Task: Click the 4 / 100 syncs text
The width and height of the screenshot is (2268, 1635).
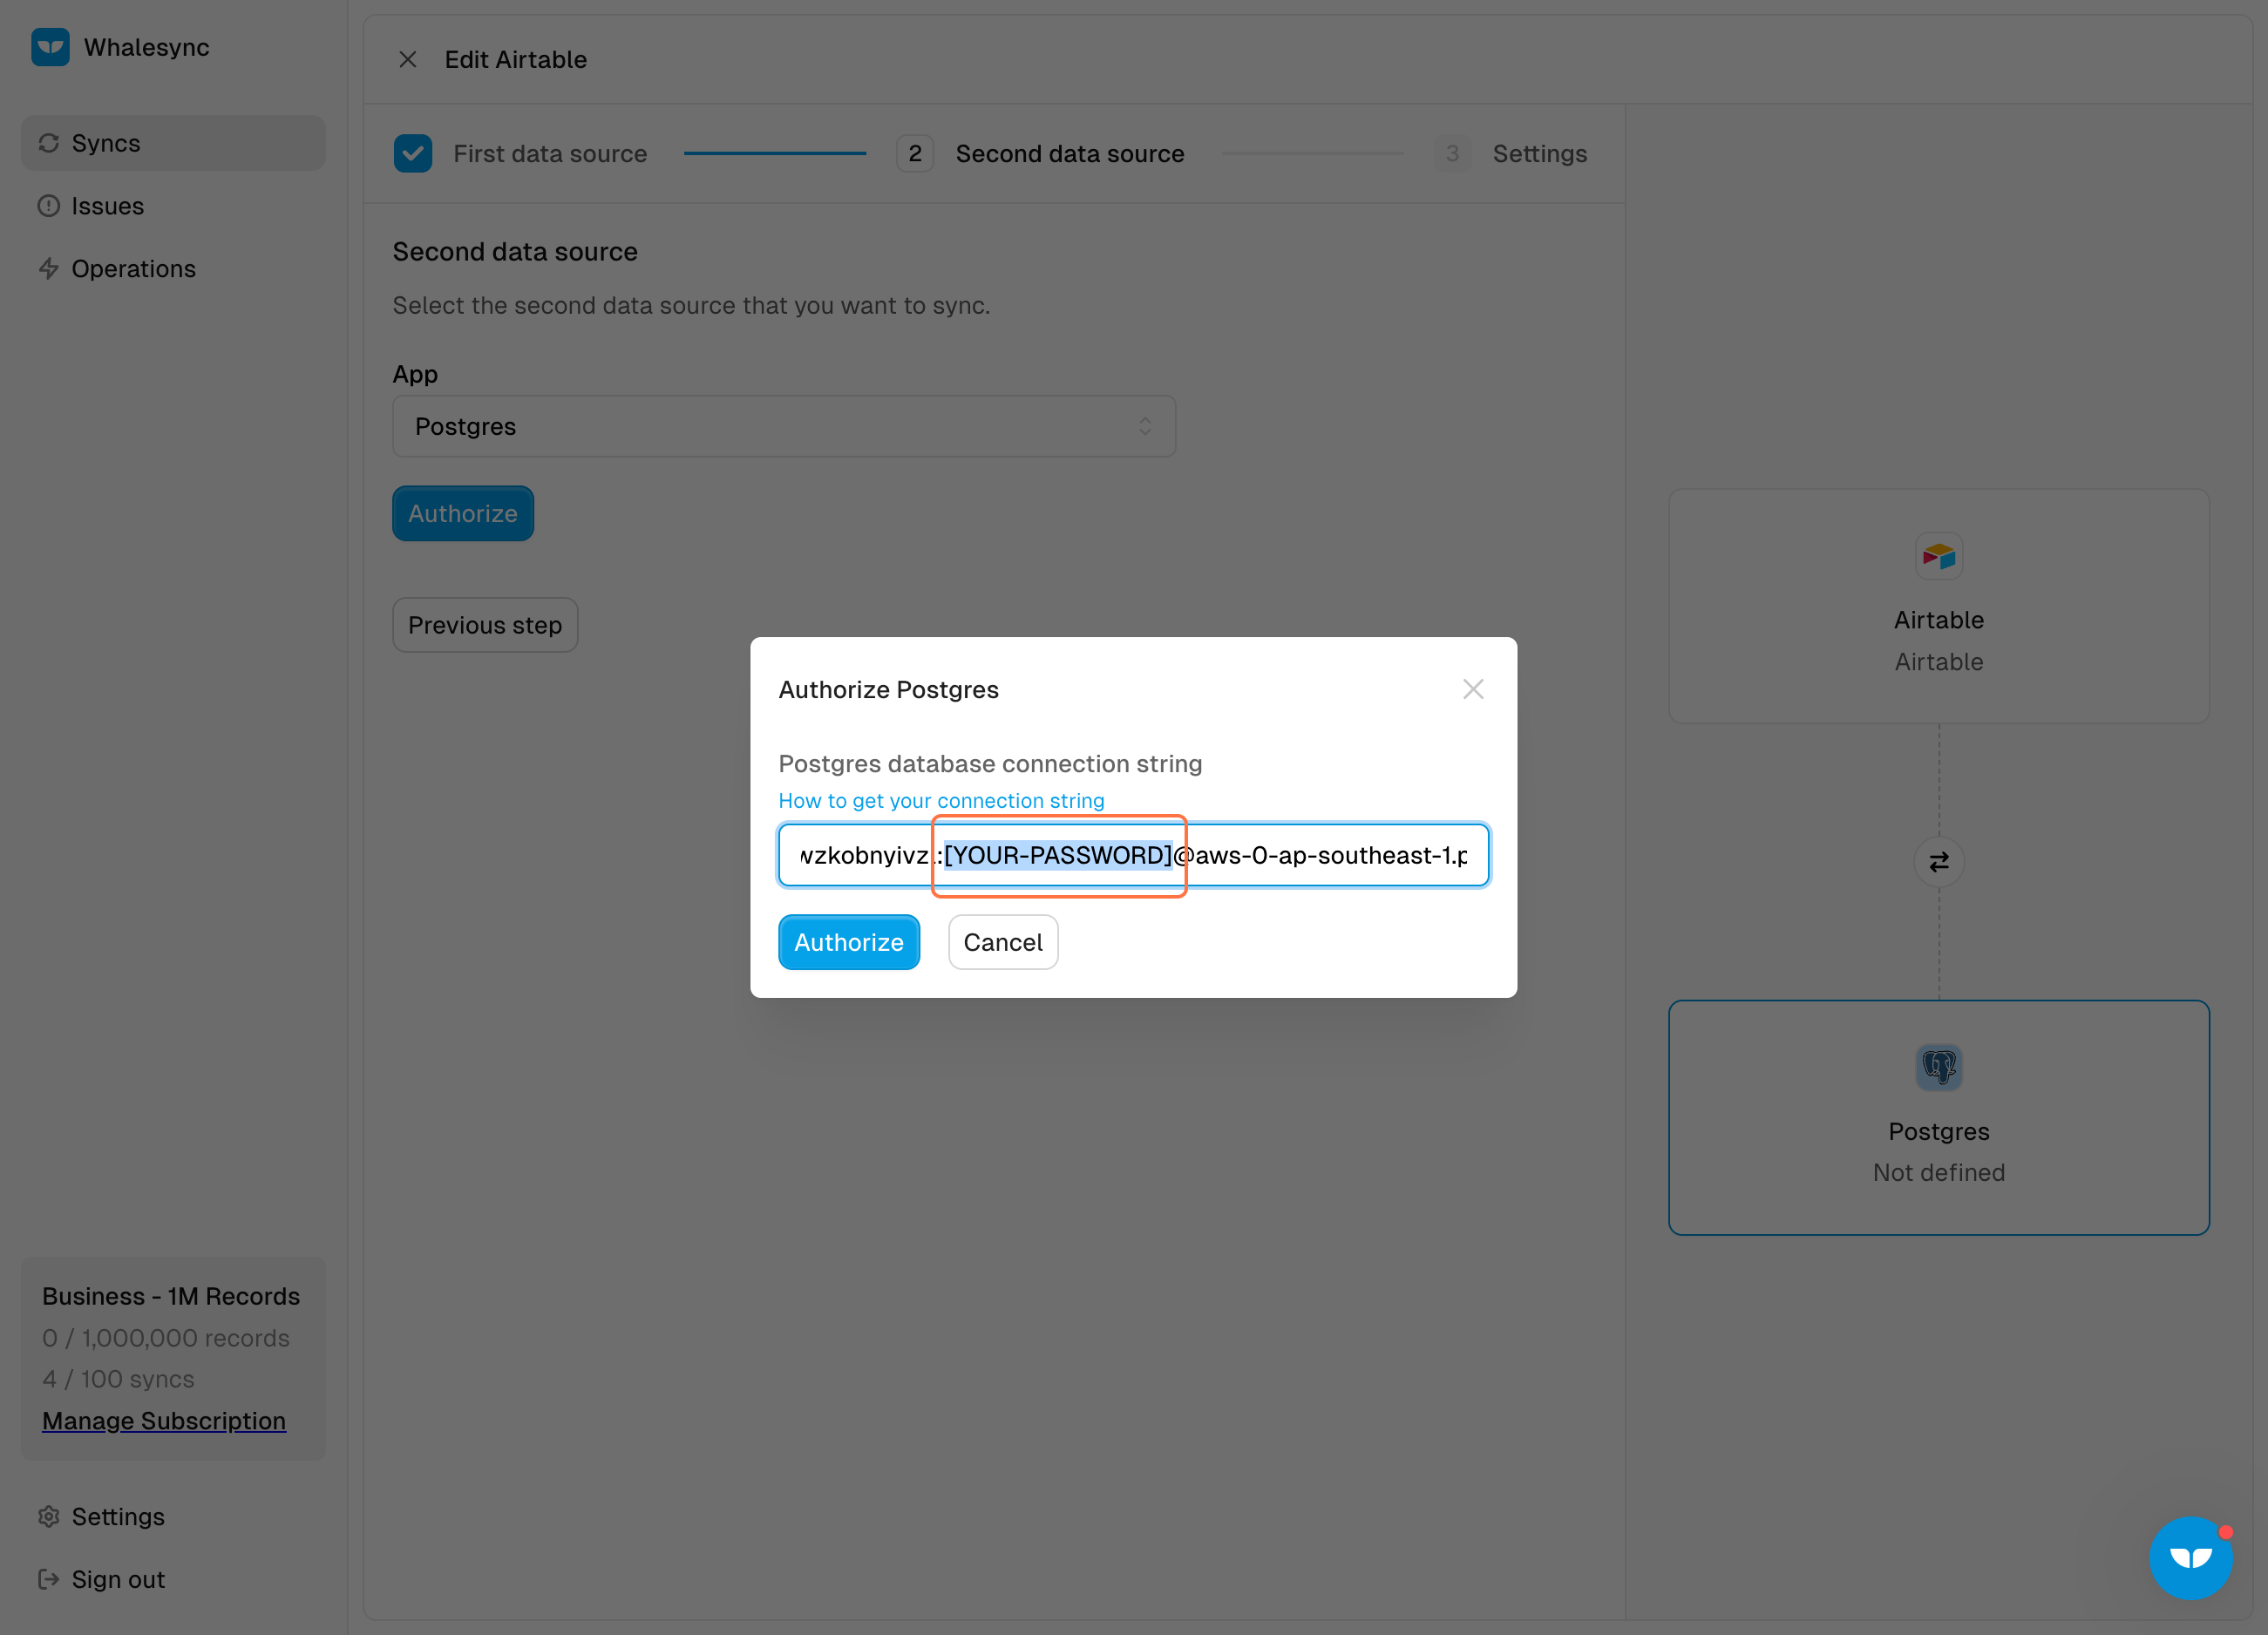Action: point(118,1380)
